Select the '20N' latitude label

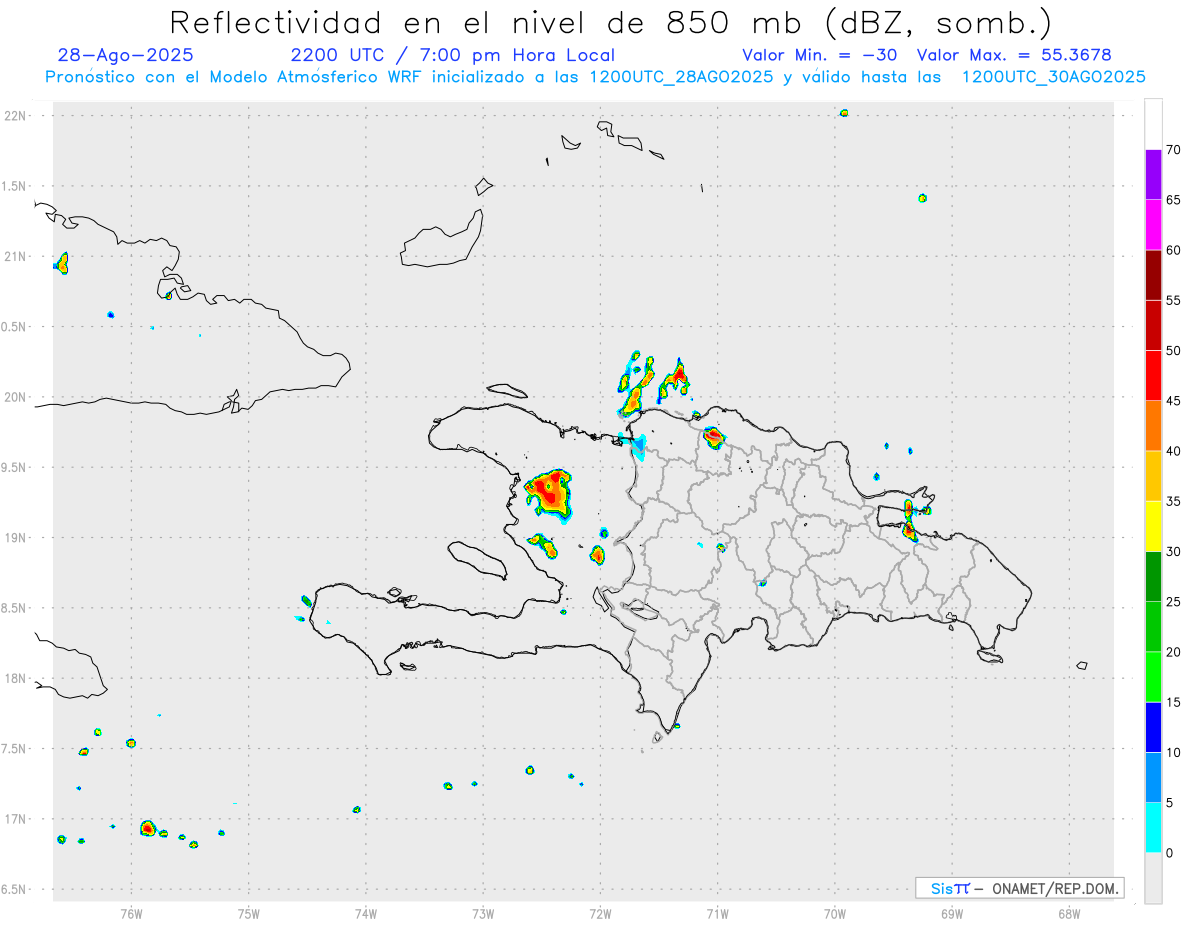15,397
